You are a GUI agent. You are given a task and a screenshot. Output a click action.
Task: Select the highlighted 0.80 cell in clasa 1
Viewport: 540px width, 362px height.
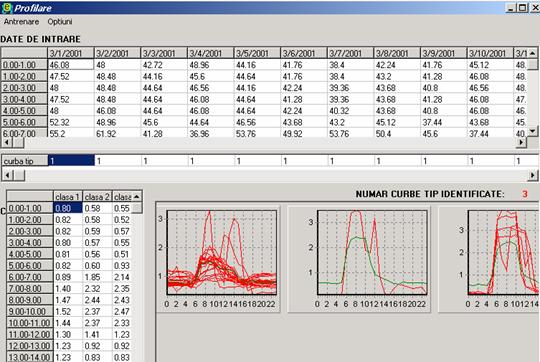coord(68,208)
